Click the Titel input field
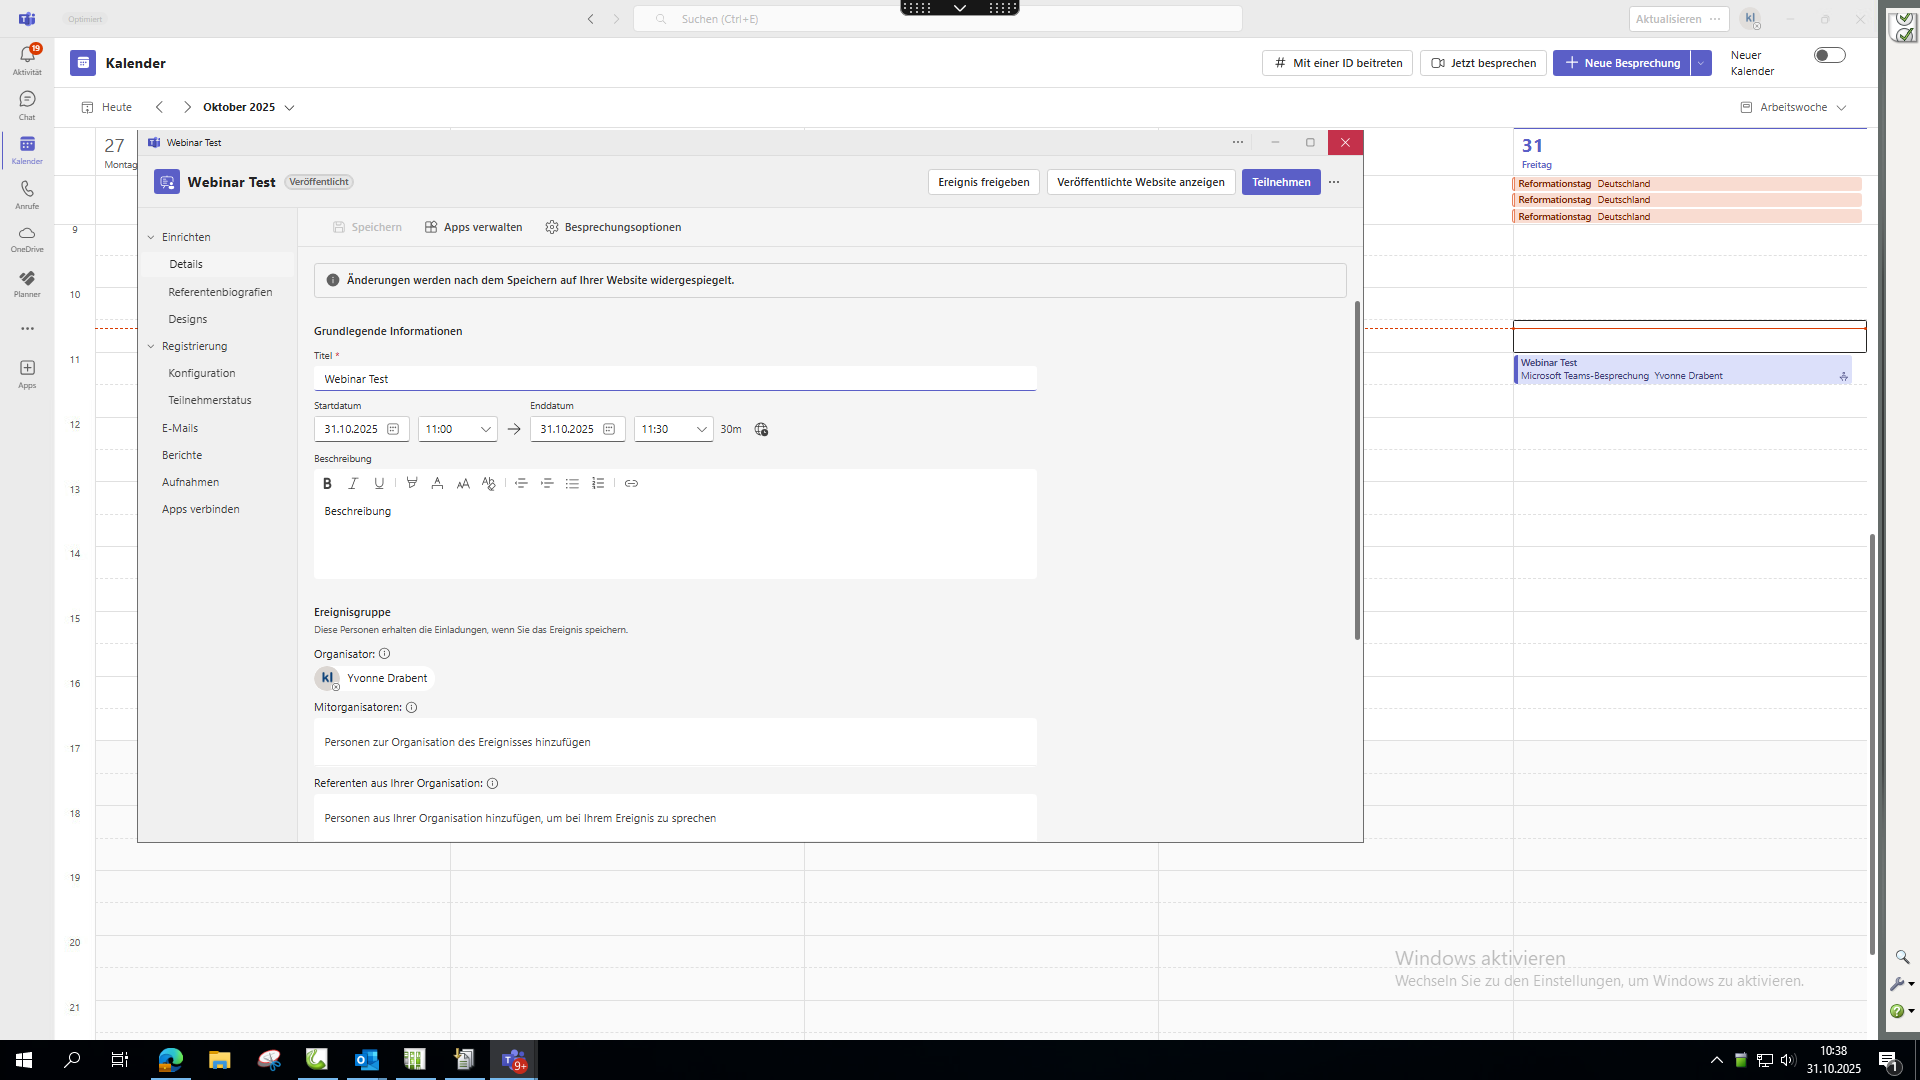This screenshot has width=1920, height=1080. click(675, 379)
